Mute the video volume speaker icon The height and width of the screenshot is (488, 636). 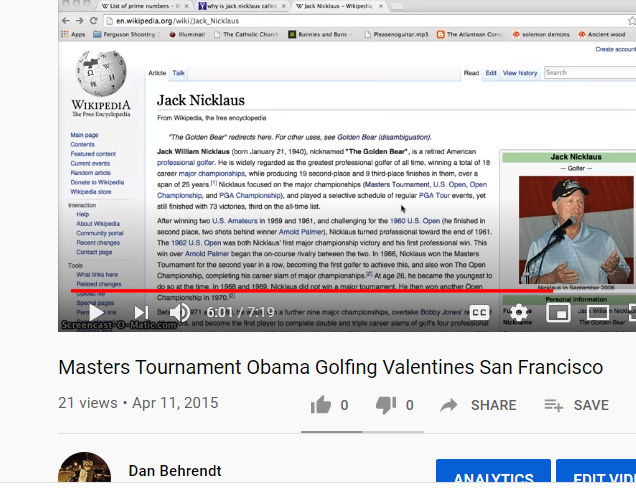179,312
